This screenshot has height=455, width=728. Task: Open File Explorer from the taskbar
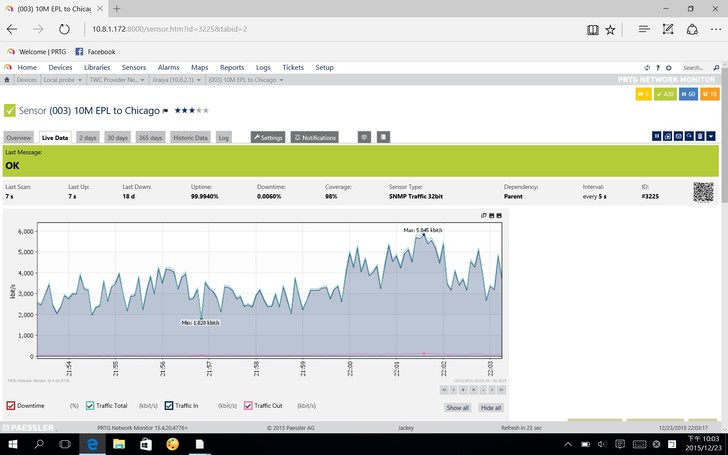[119, 443]
